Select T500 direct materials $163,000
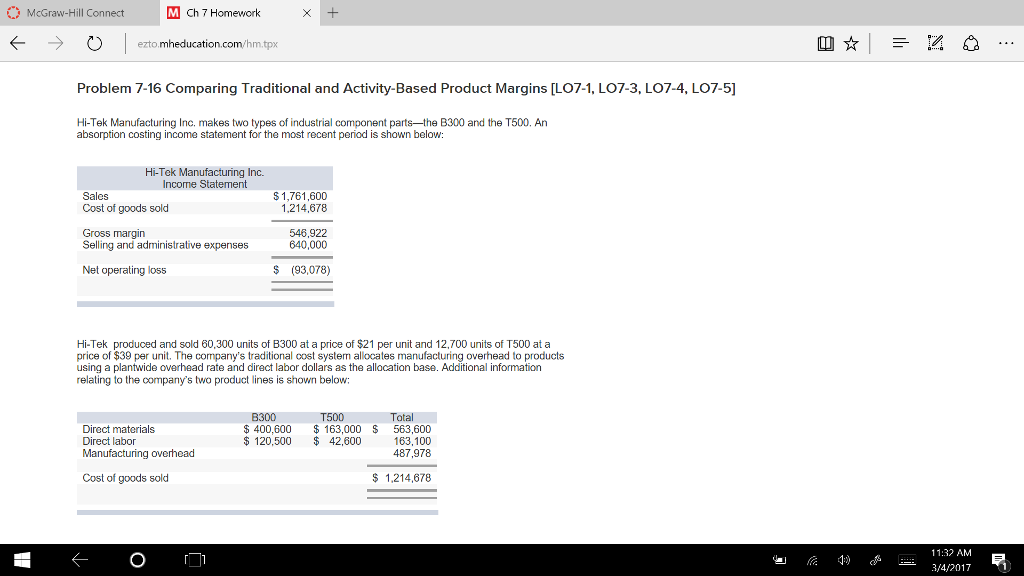This screenshot has height=576, width=1024. [337, 429]
